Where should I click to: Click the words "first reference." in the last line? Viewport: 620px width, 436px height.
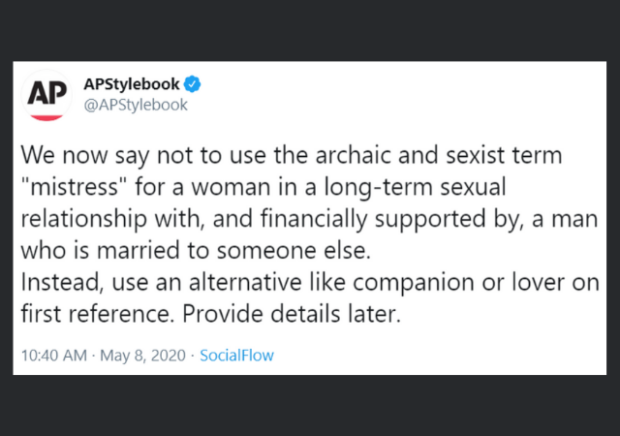(97, 314)
